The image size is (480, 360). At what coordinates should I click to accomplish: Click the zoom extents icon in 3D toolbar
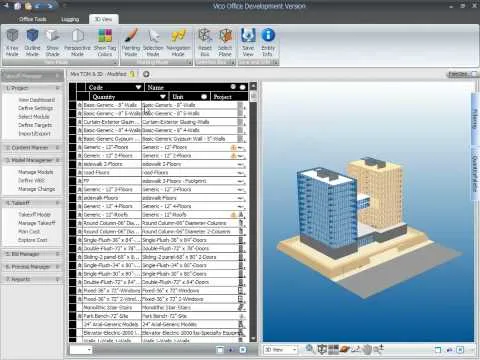(379, 349)
